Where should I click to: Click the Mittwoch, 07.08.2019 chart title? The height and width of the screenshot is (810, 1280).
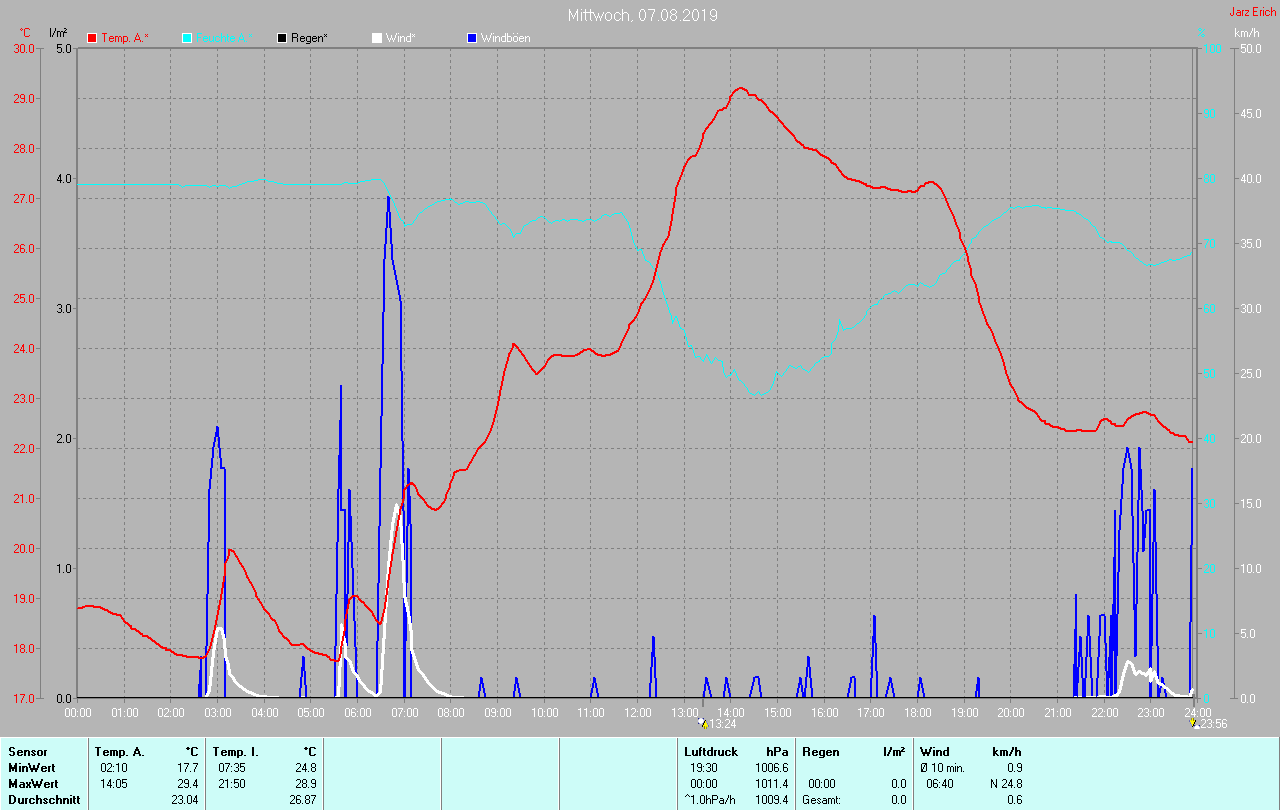pos(642,15)
